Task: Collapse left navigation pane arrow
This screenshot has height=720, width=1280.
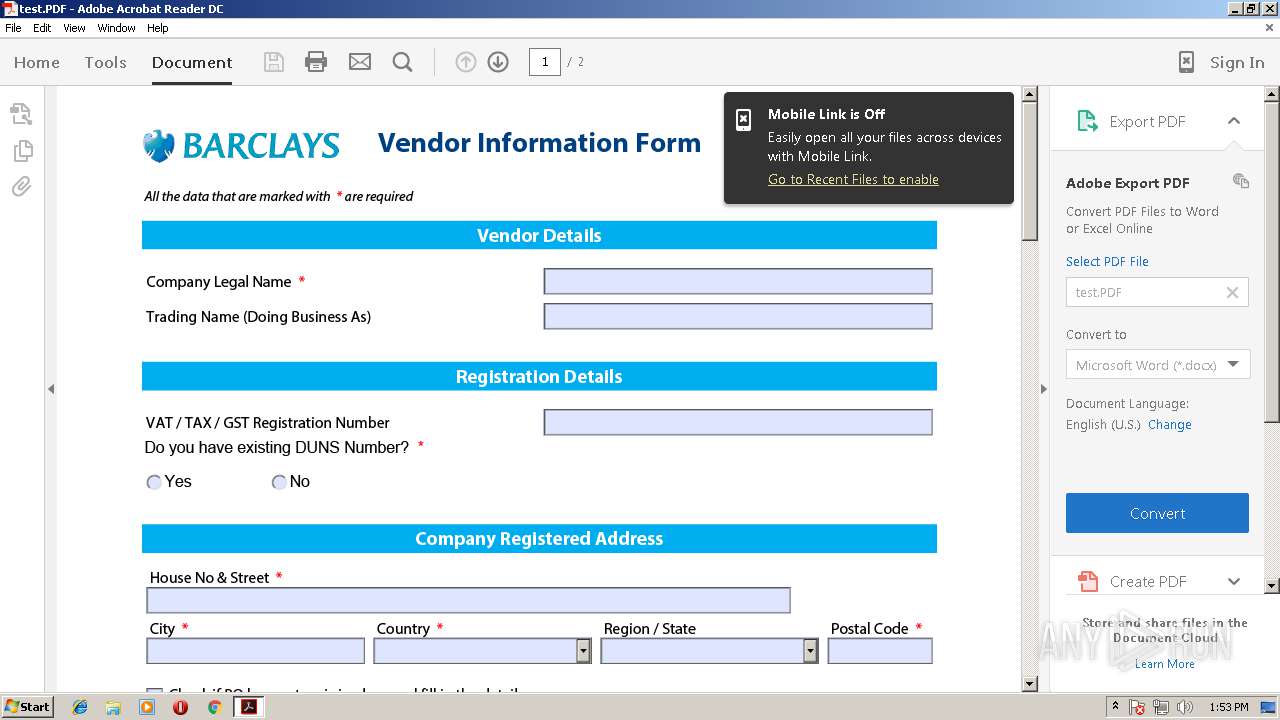Action: (x=51, y=389)
